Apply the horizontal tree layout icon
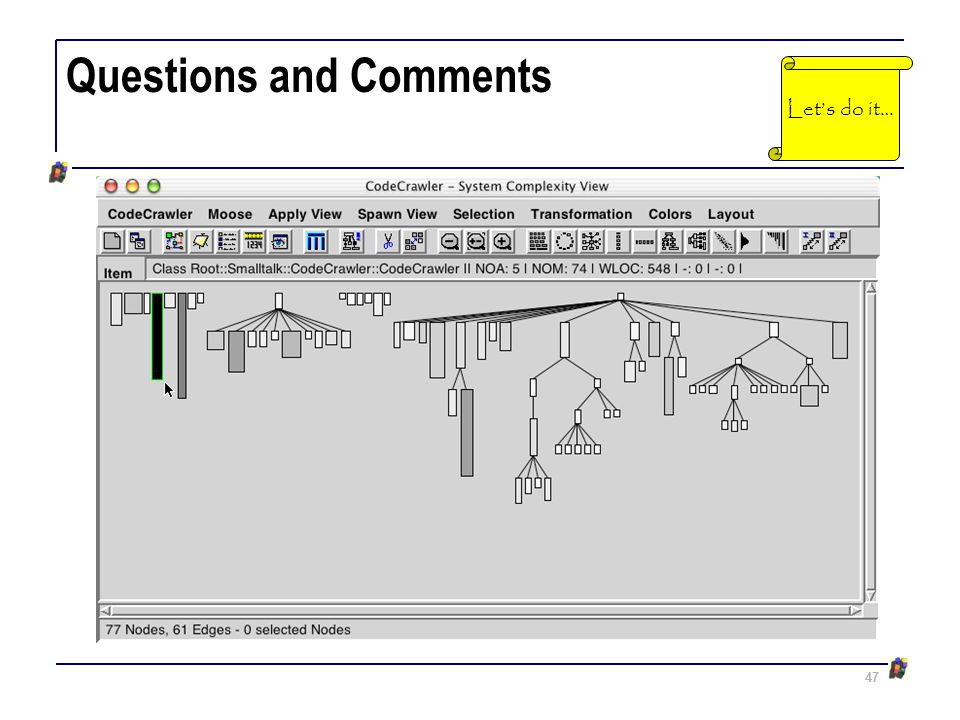The image size is (960, 720). [x=697, y=241]
